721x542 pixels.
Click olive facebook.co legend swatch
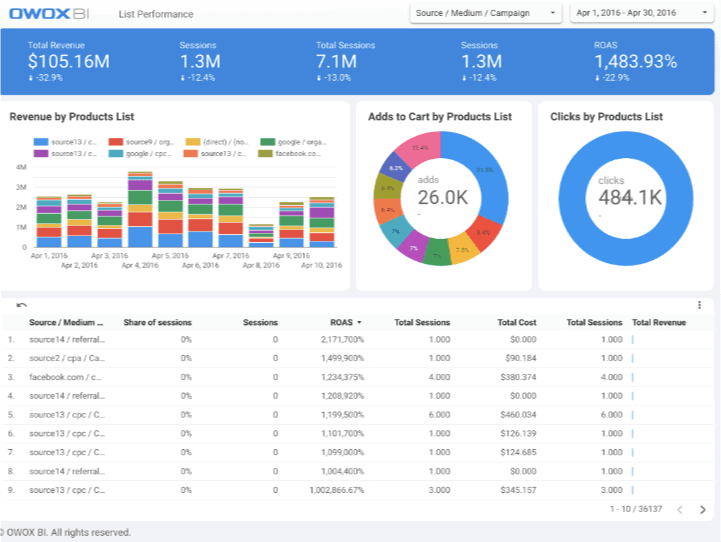coord(265,154)
